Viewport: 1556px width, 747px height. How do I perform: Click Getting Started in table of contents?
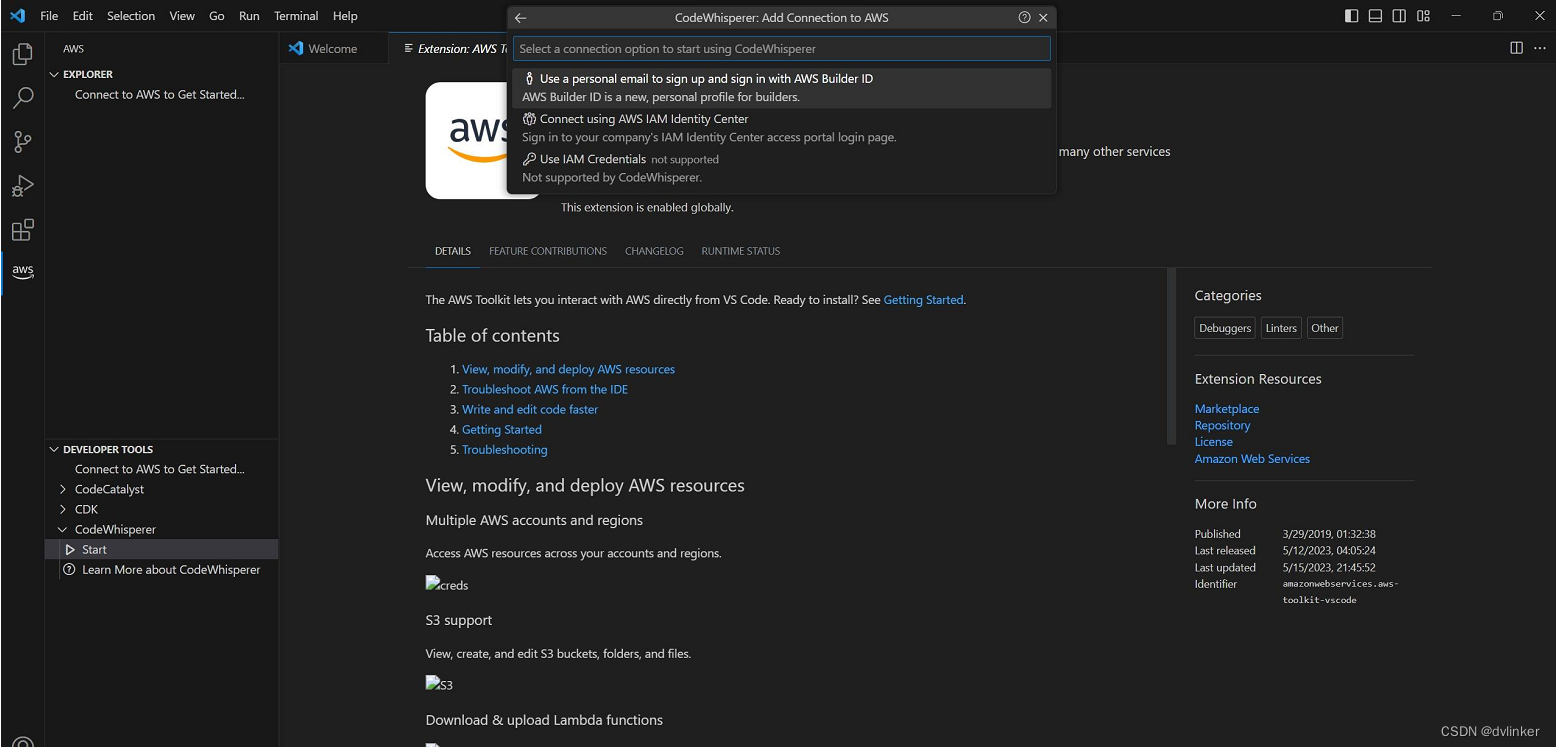coord(502,430)
